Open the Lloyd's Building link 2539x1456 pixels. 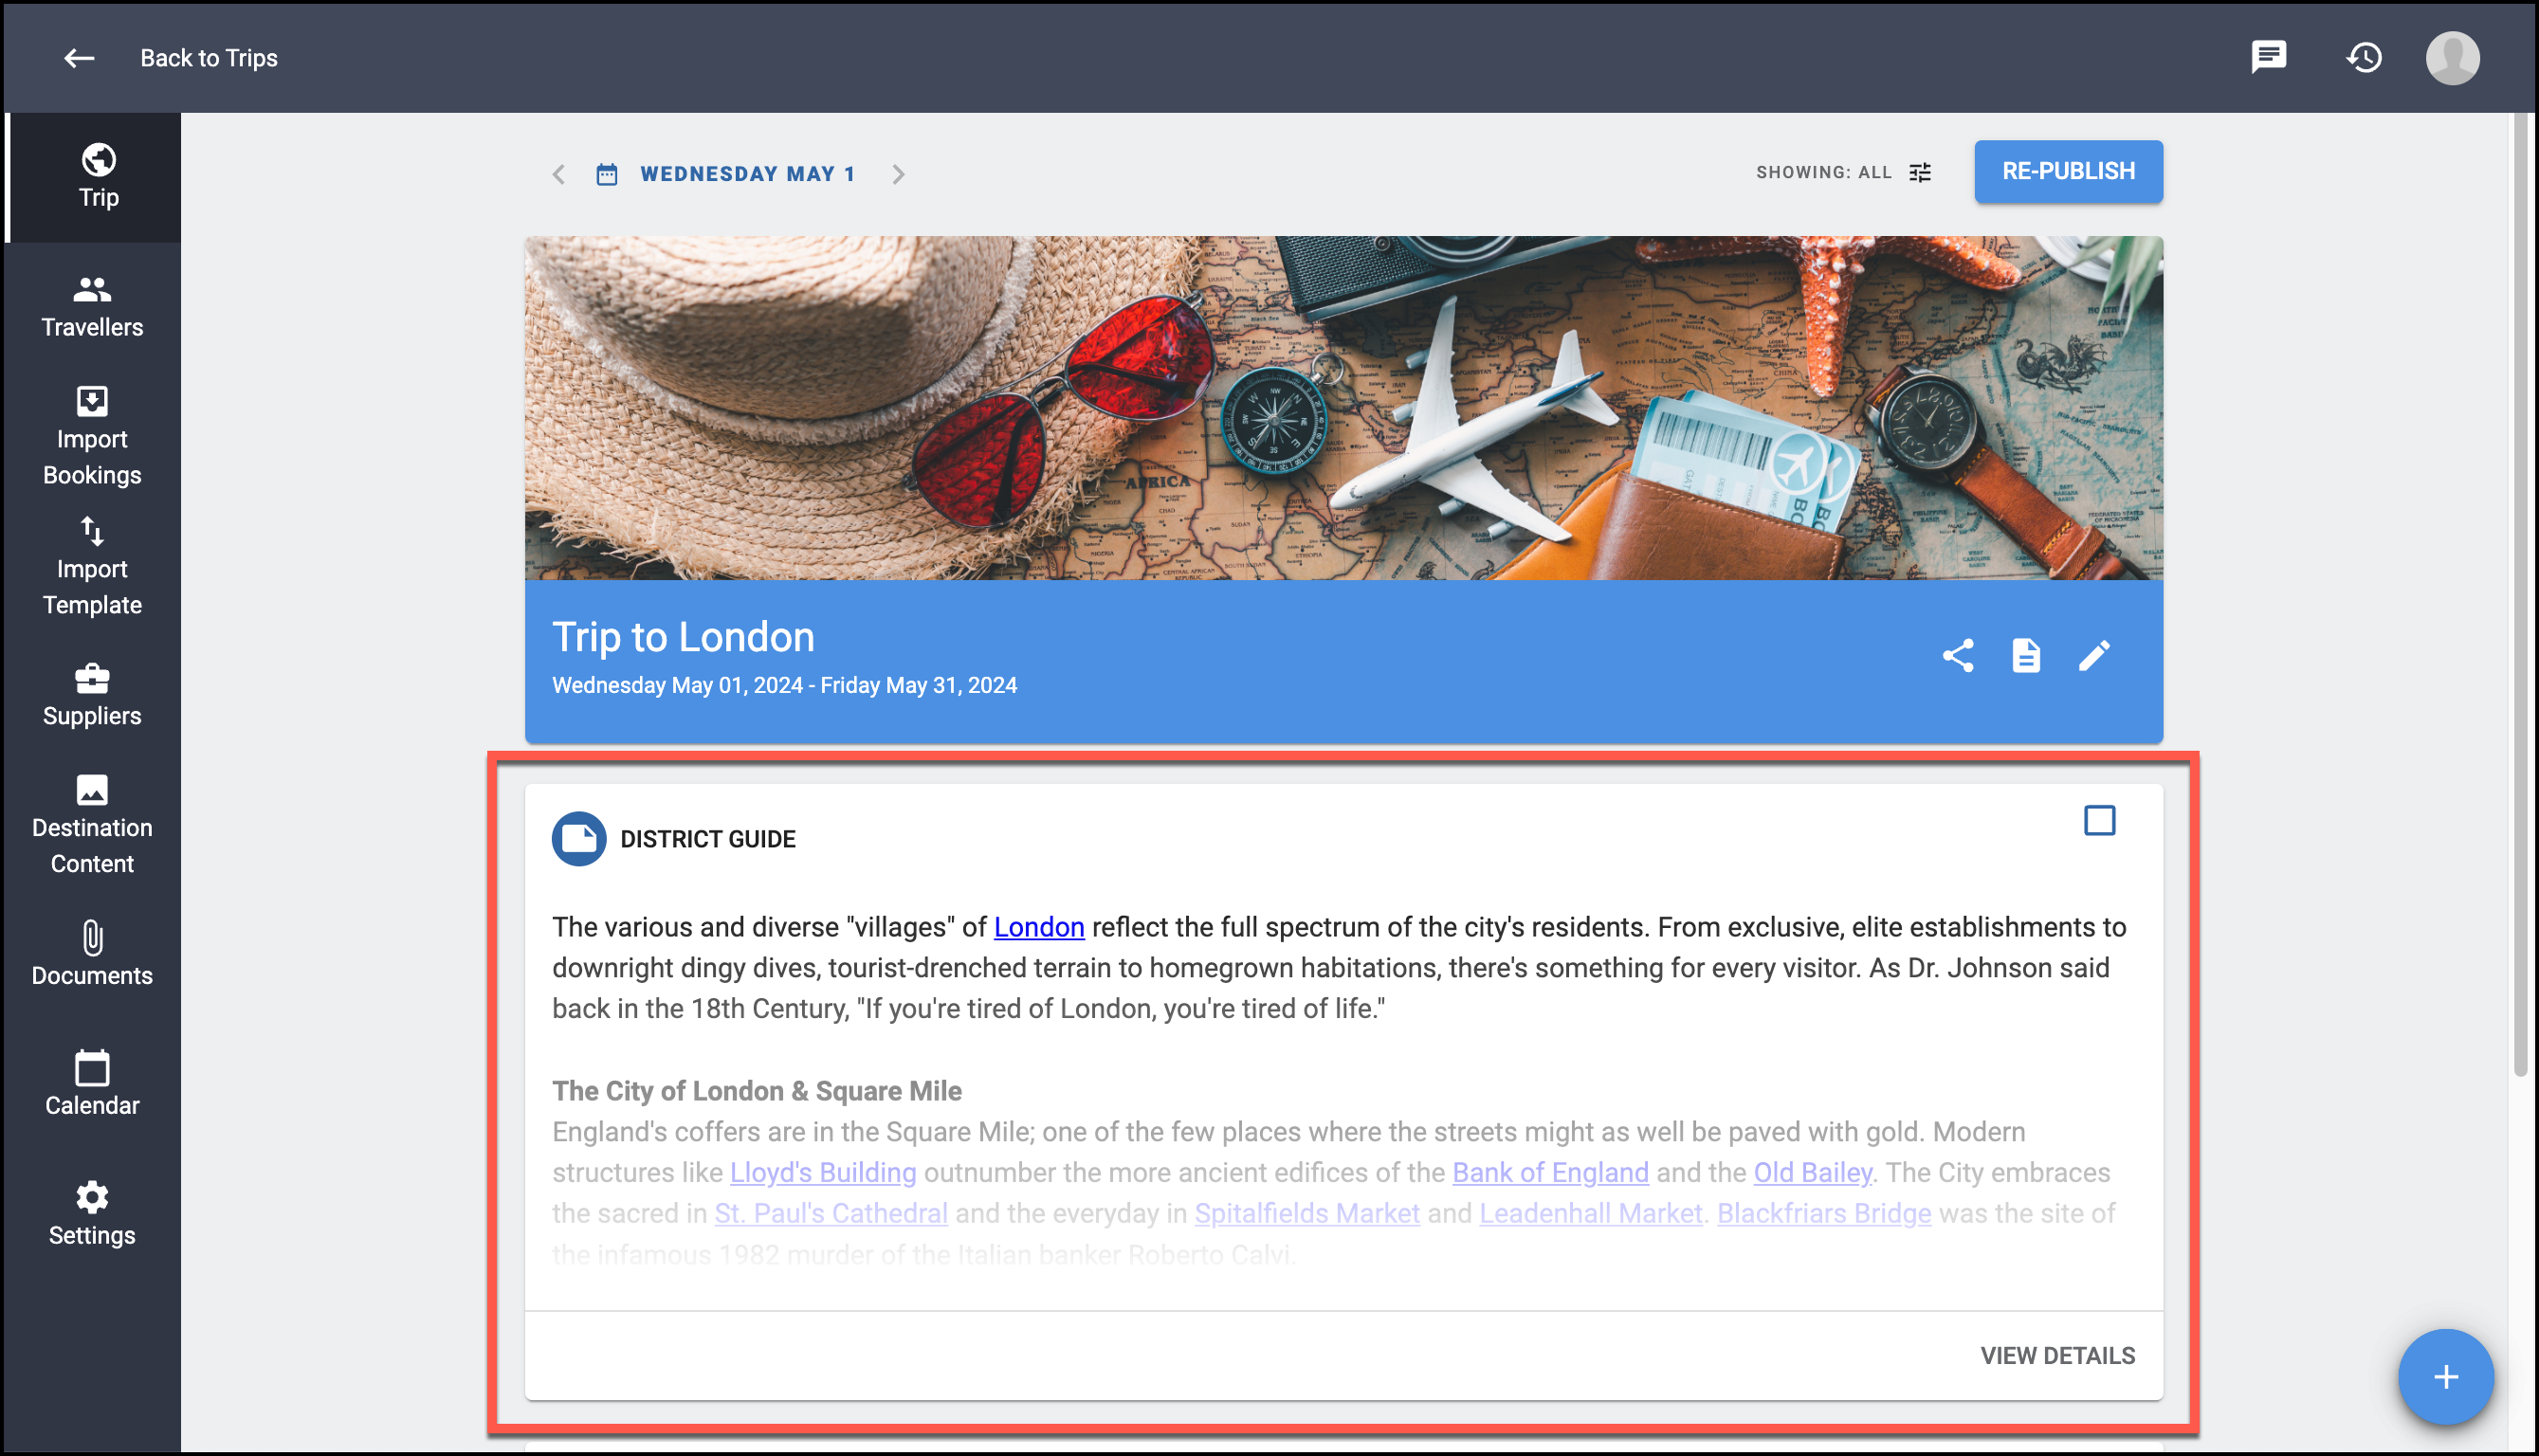pyautogui.click(x=823, y=1172)
